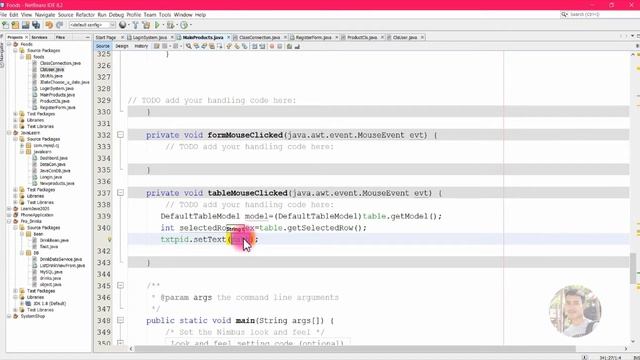Select MySQL.java in DB package
The image size is (640, 360).
tap(51, 272)
